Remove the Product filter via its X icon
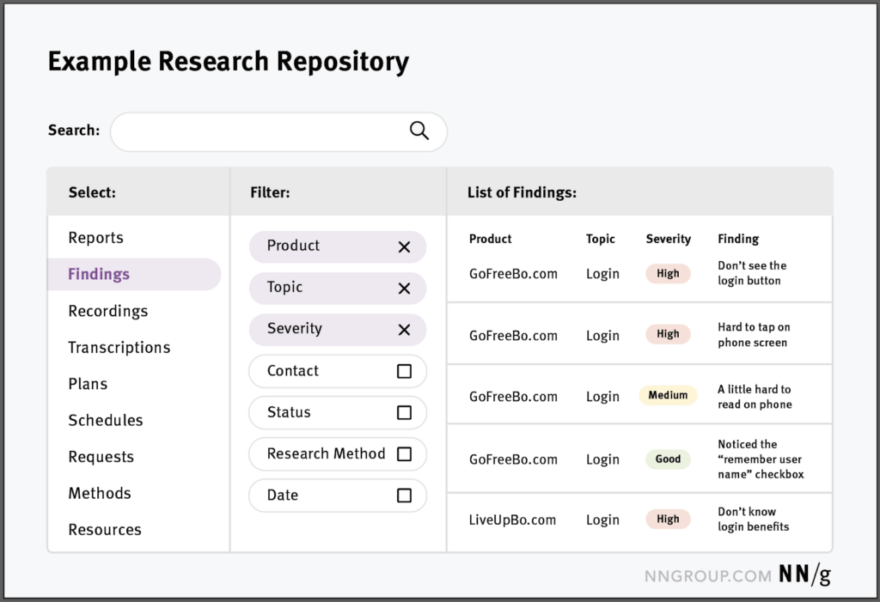The image size is (880, 602). pyautogui.click(x=404, y=246)
